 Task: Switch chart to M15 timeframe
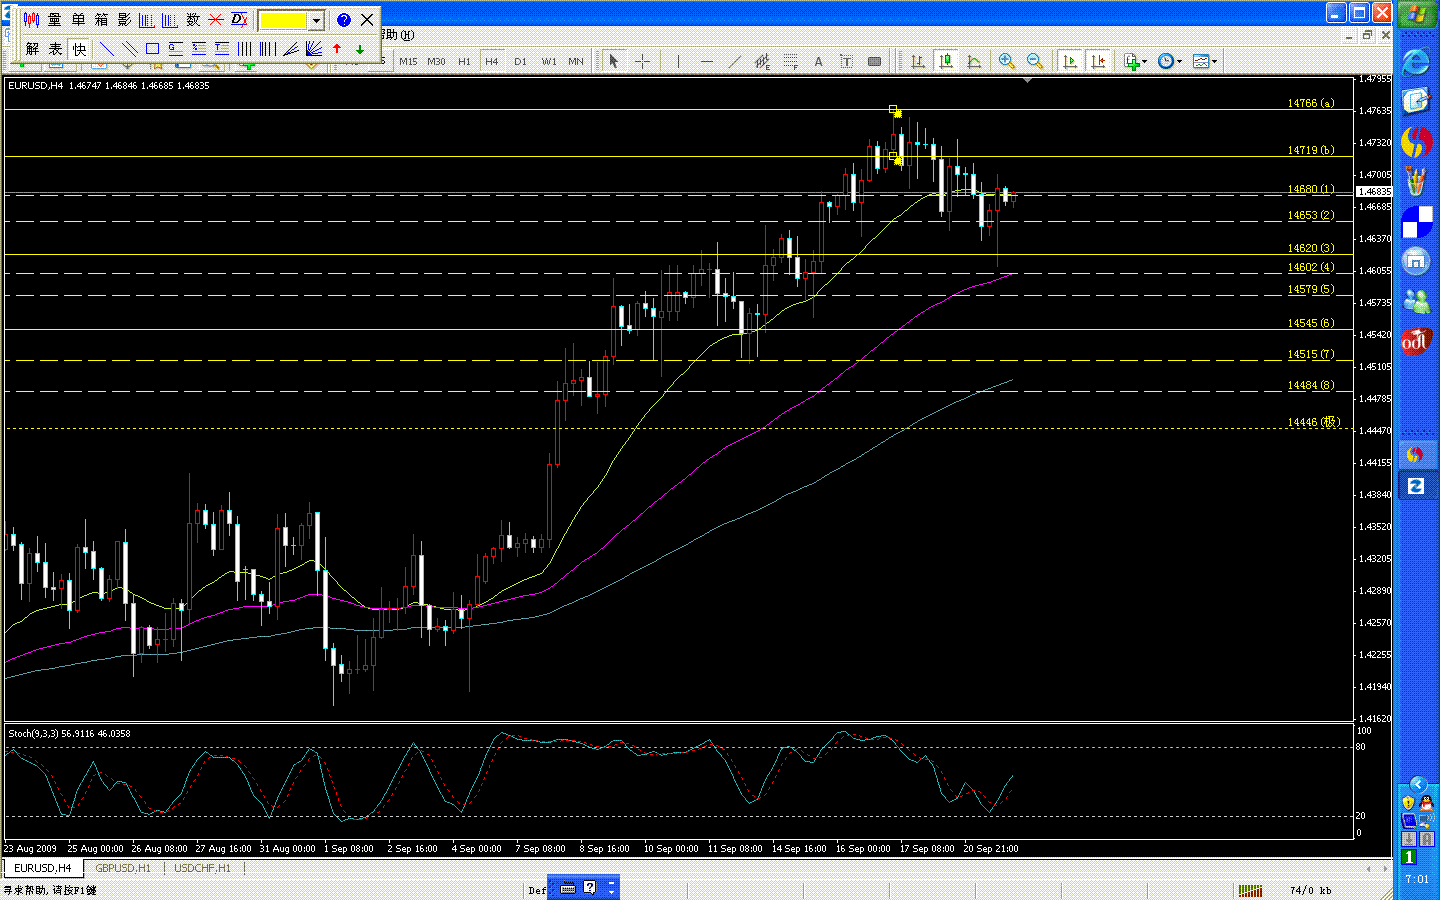(x=408, y=62)
